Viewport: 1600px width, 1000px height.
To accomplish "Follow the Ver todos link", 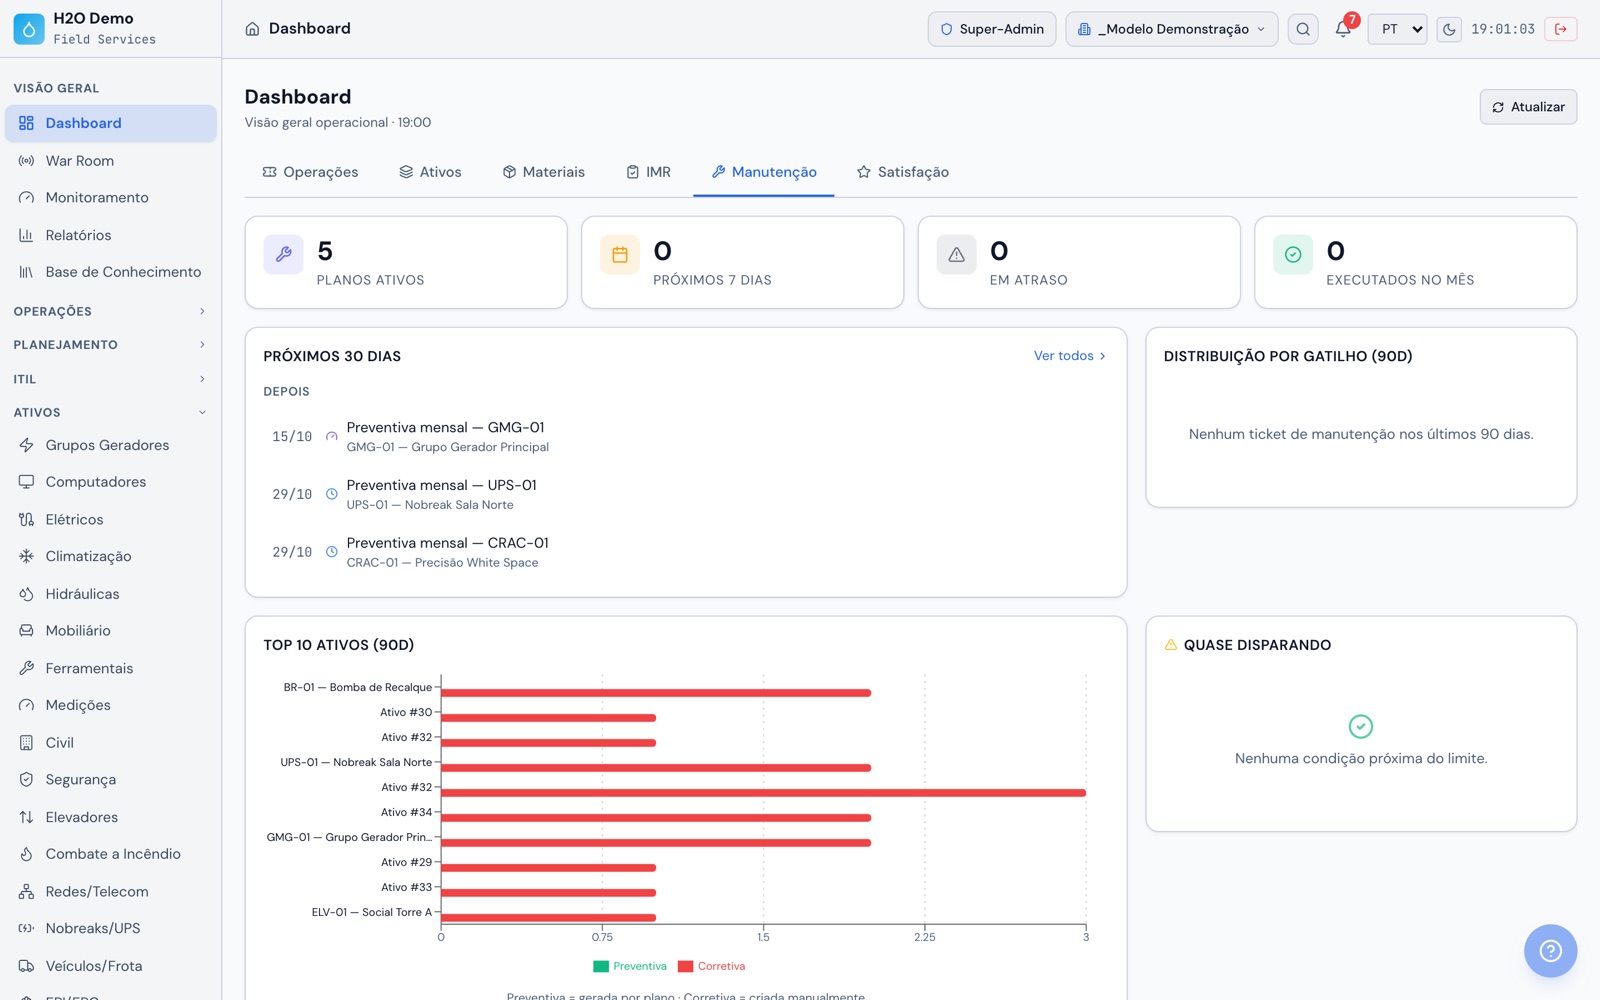I will pos(1070,356).
